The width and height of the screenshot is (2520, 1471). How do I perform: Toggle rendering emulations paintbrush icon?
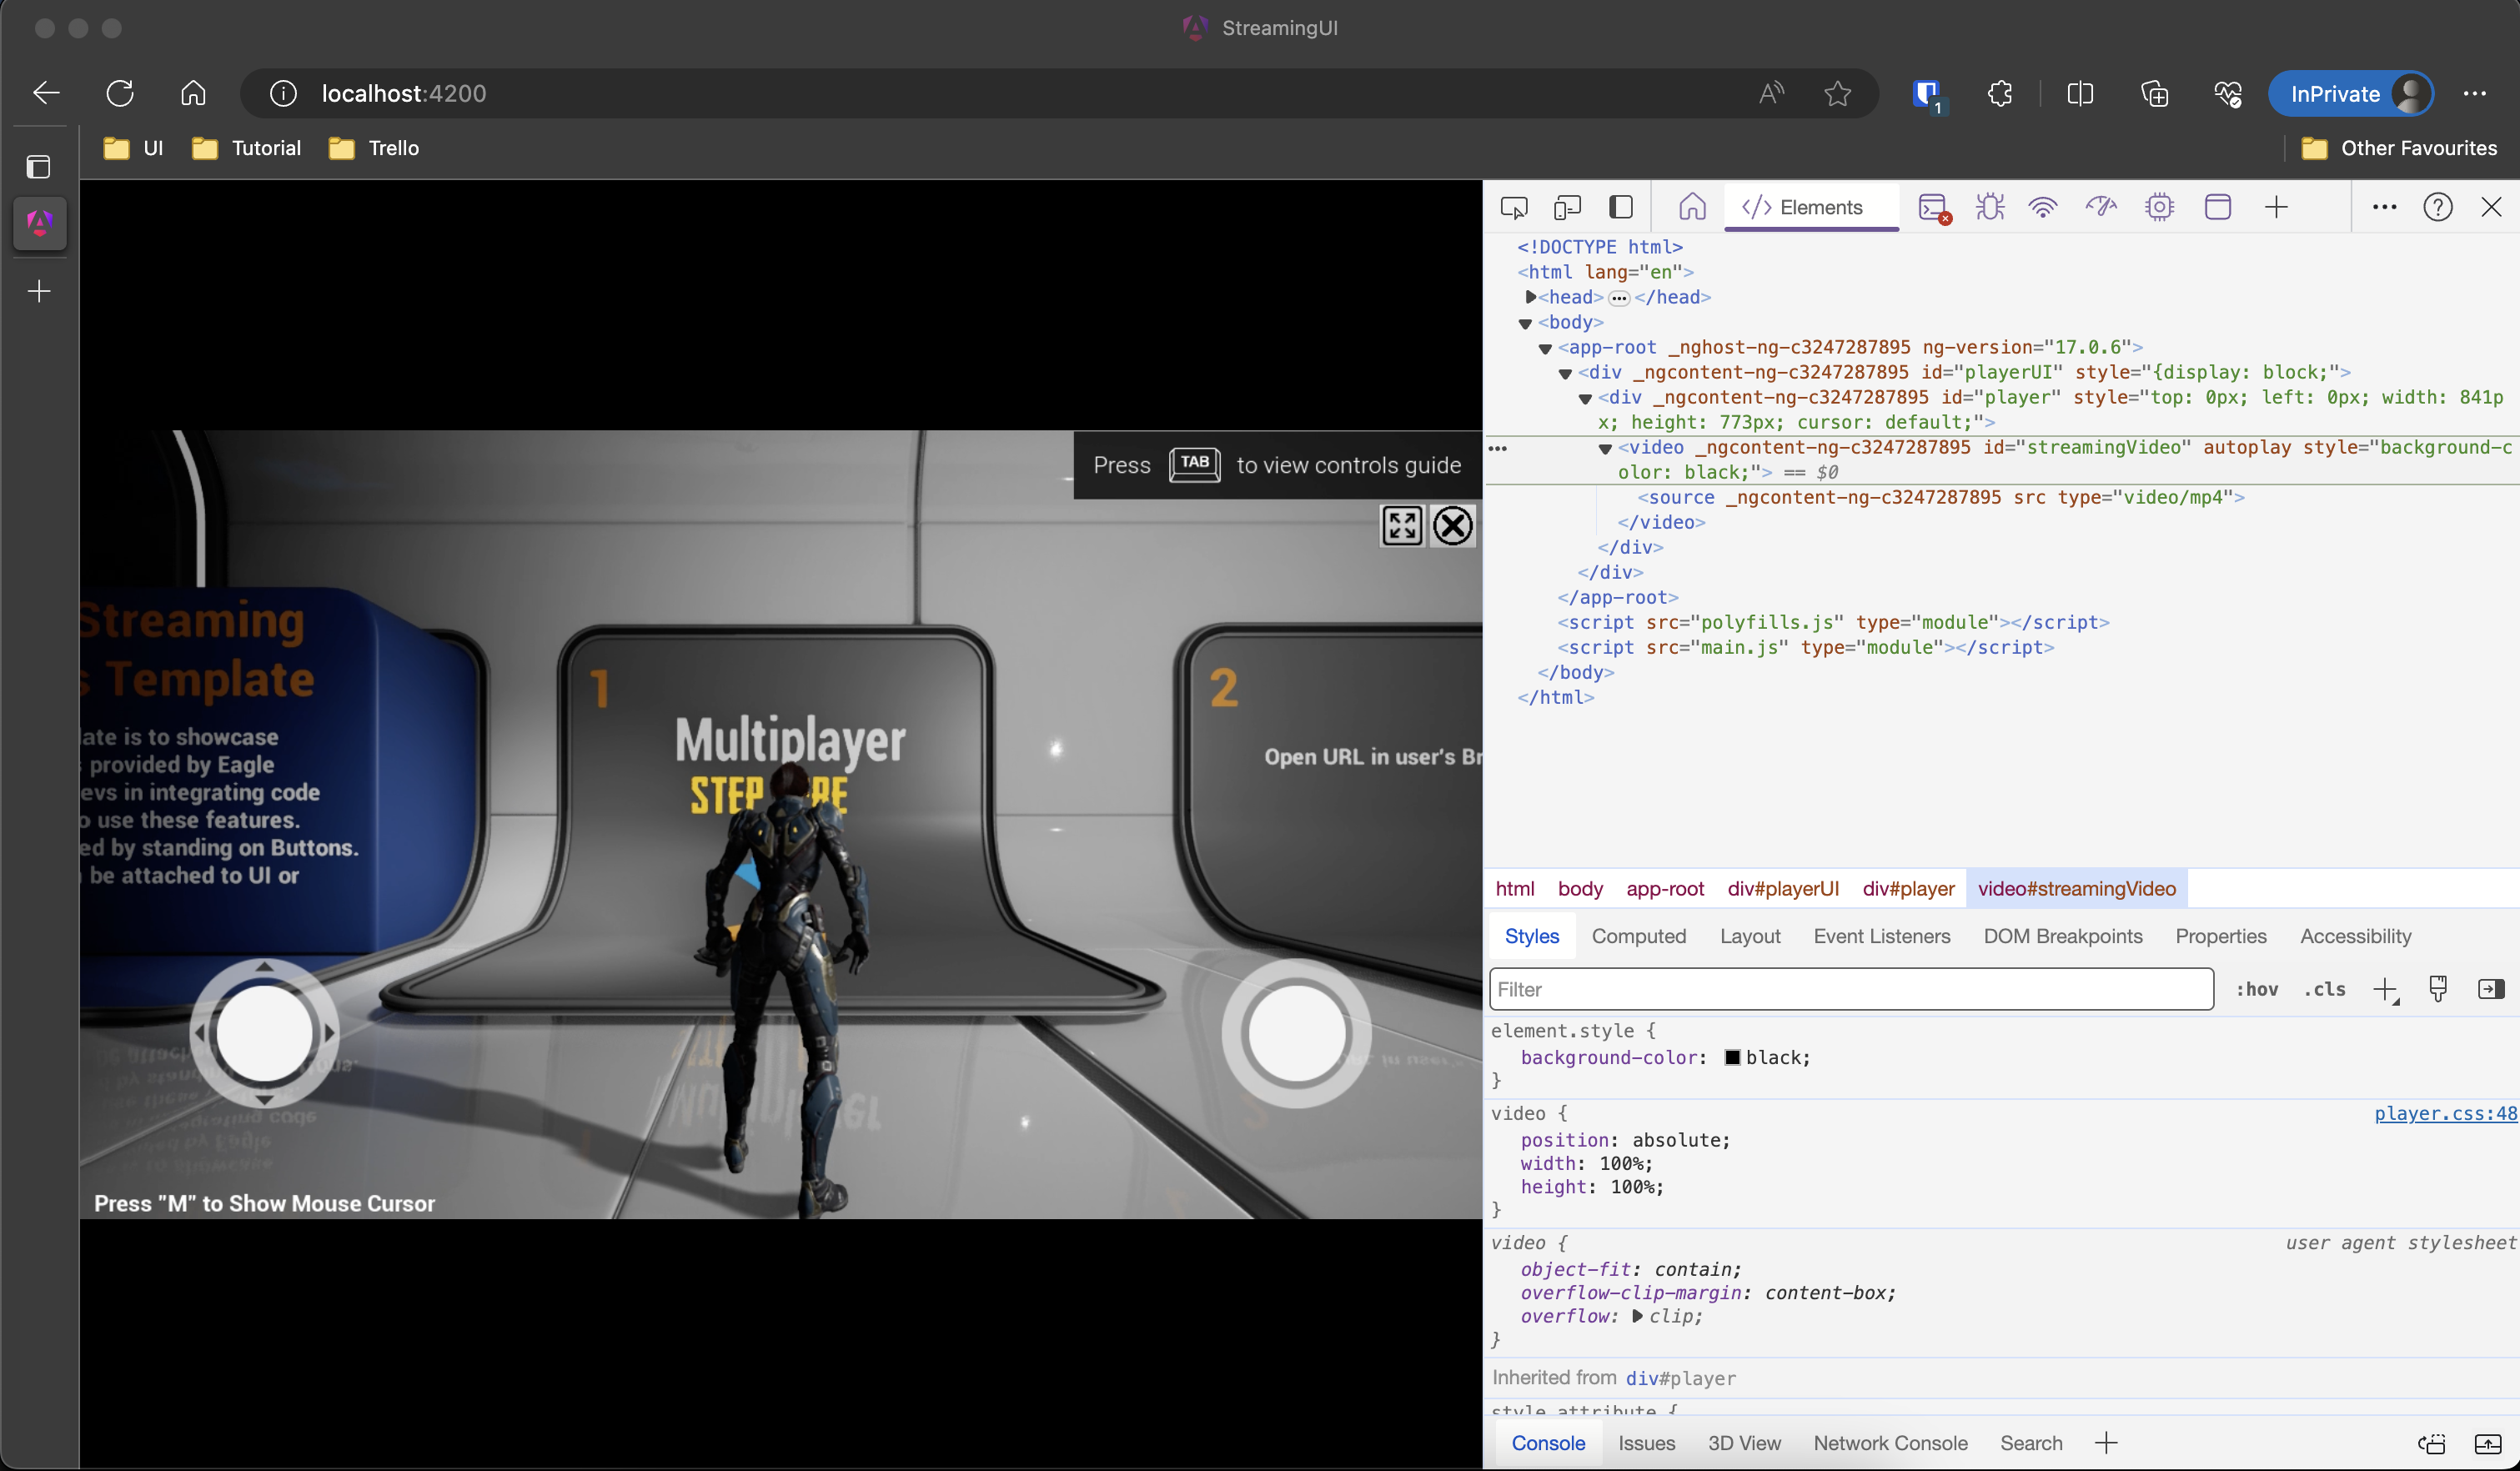pyautogui.click(x=2438, y=989)
